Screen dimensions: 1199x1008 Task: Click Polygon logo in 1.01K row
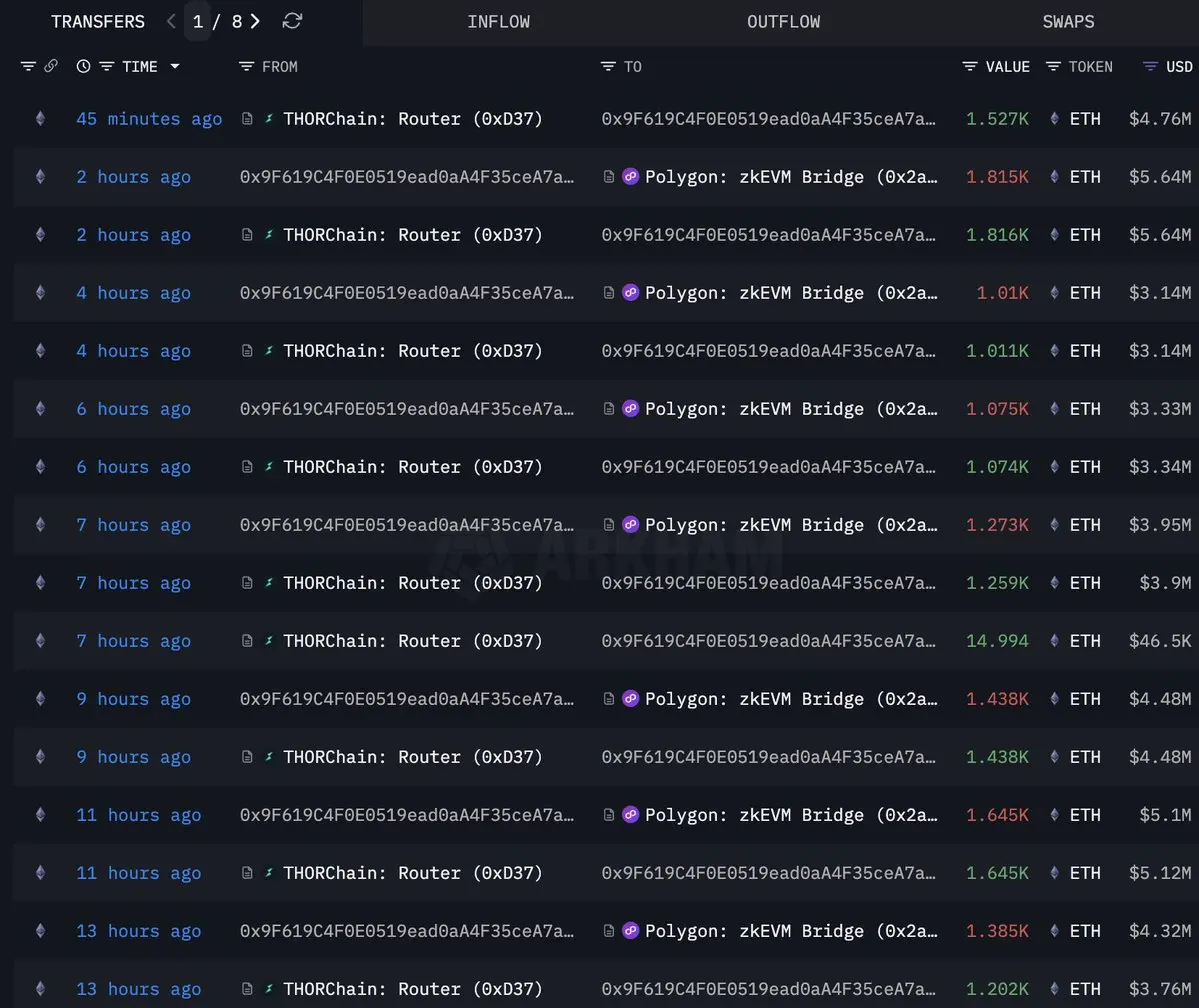pyautogui.click(x=630, y=293)
